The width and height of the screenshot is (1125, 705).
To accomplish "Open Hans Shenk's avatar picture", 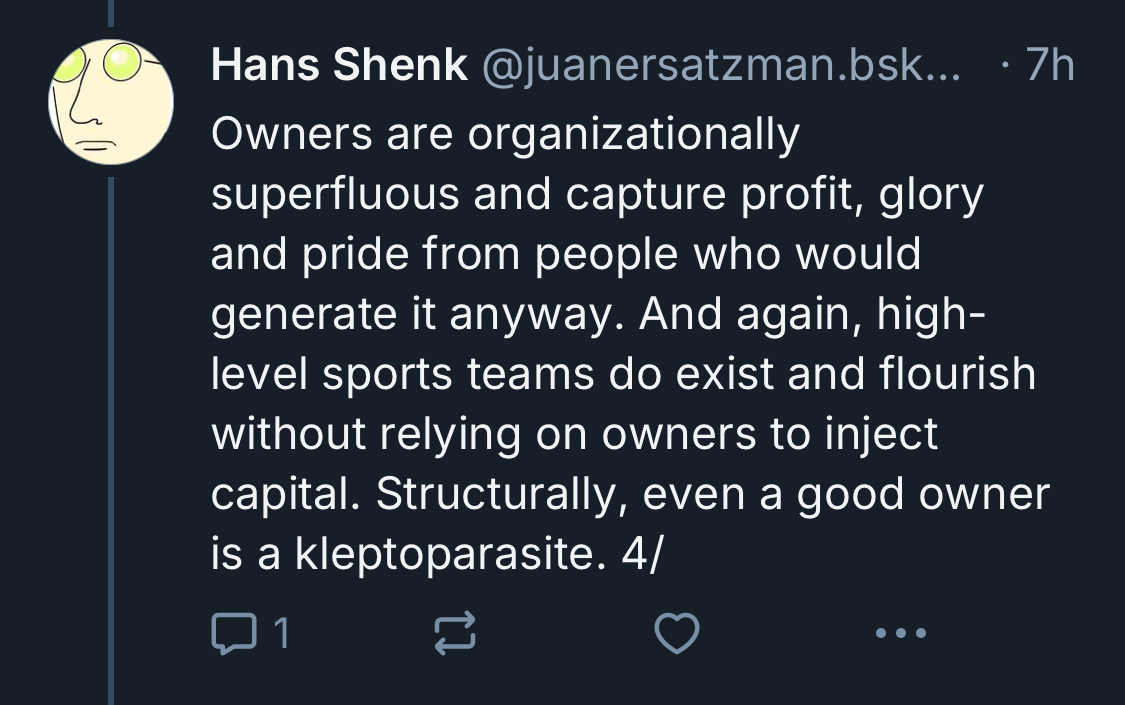I will click(x=111, y=102).
